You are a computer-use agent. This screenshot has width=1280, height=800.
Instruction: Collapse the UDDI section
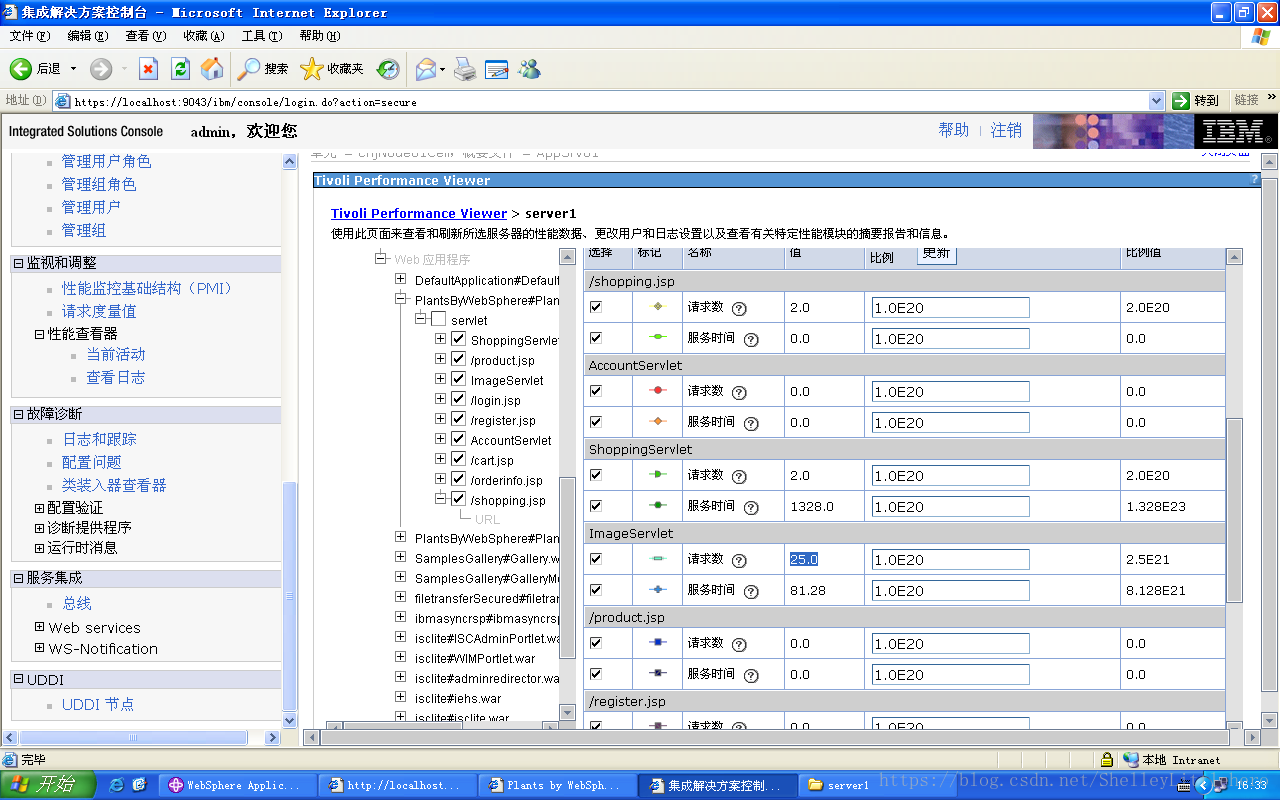[x=18, y=679]
